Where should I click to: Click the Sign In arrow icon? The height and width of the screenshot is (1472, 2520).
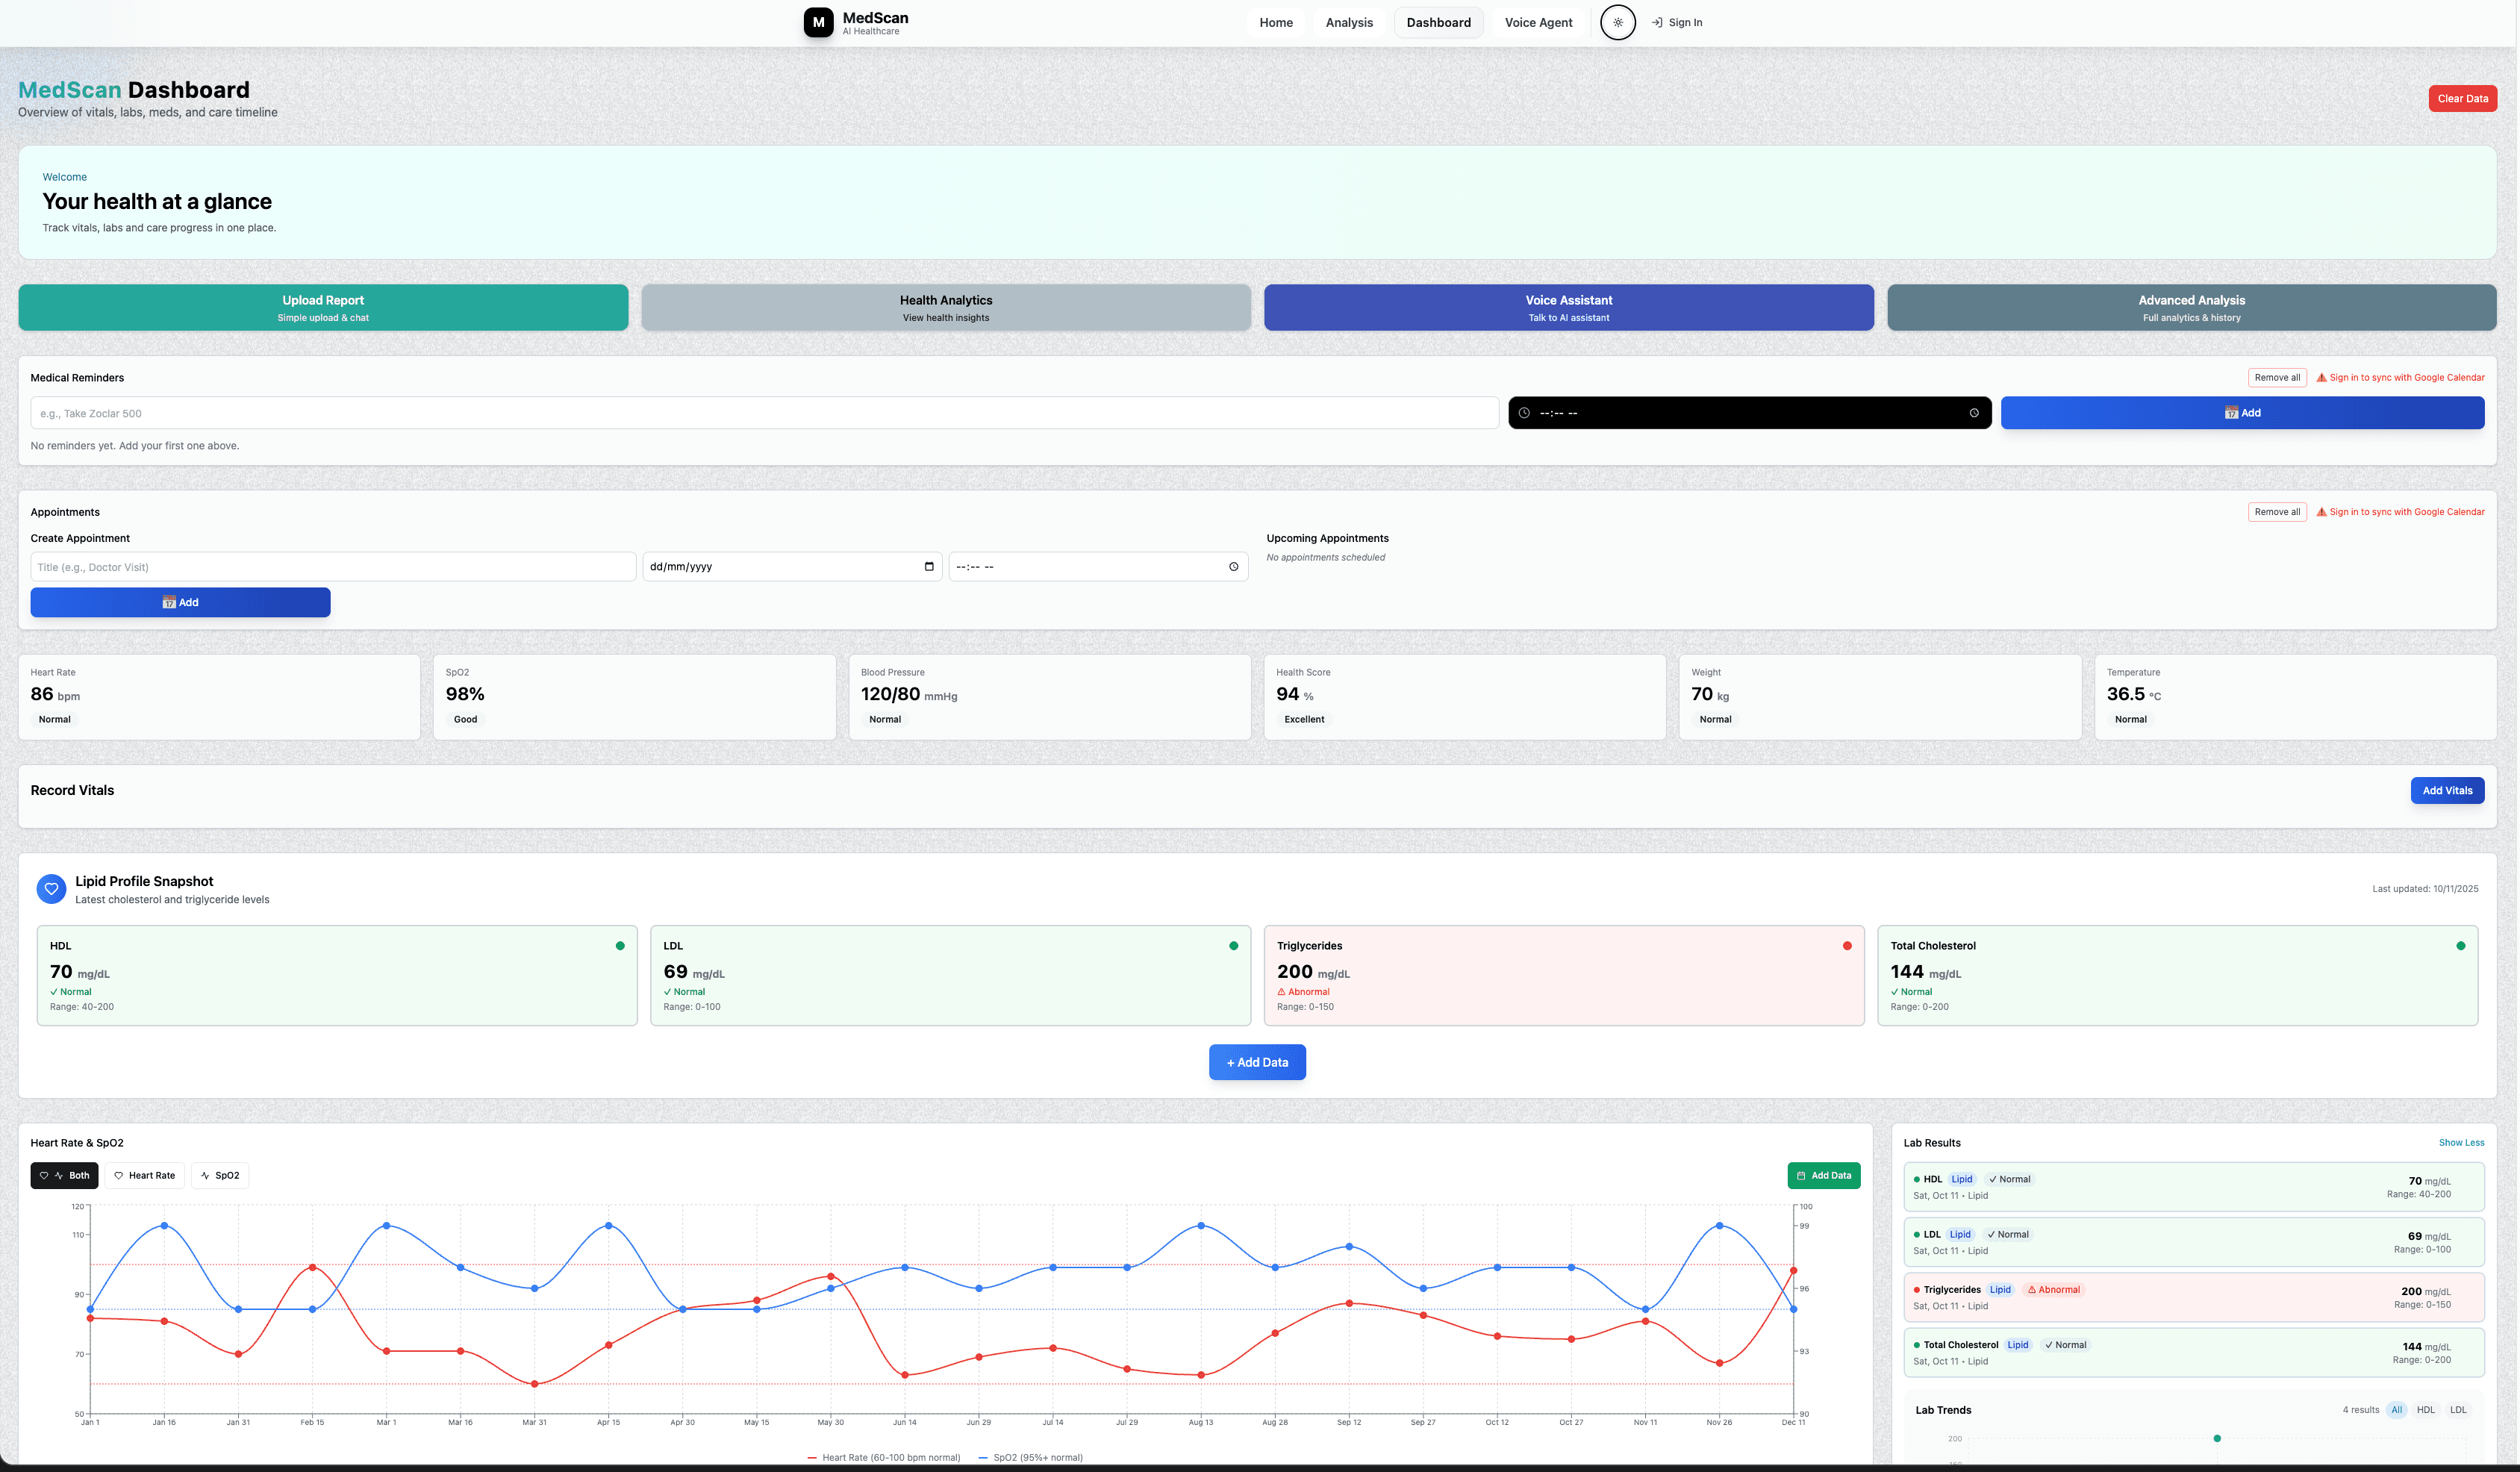pos(1657,22)
